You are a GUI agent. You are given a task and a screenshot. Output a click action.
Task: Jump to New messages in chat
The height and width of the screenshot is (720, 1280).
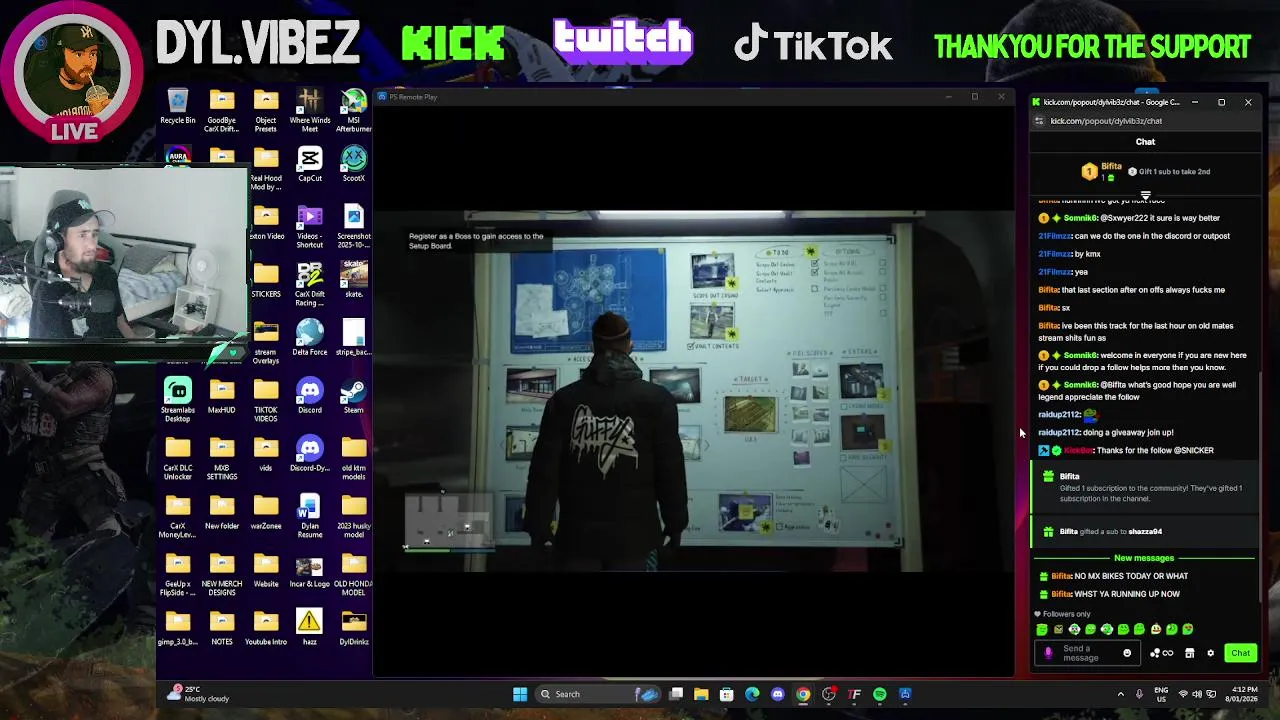[1144, 558]
